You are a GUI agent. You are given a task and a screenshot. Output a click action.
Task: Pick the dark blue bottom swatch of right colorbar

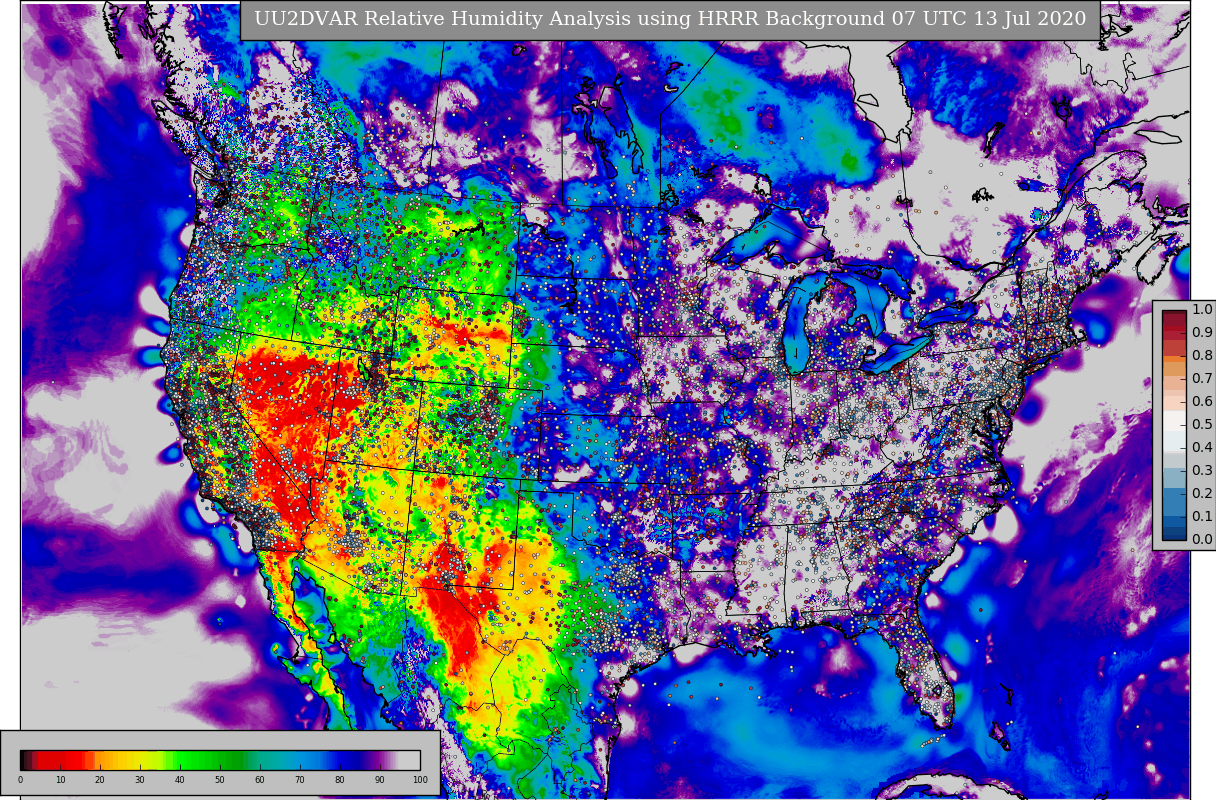(1174, 534)
